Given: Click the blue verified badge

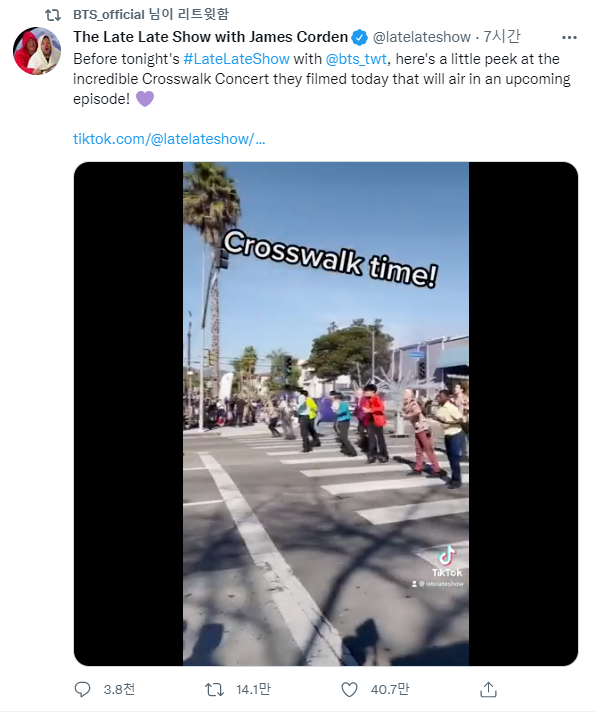Looking at the screenshot, I should (359, 37).
